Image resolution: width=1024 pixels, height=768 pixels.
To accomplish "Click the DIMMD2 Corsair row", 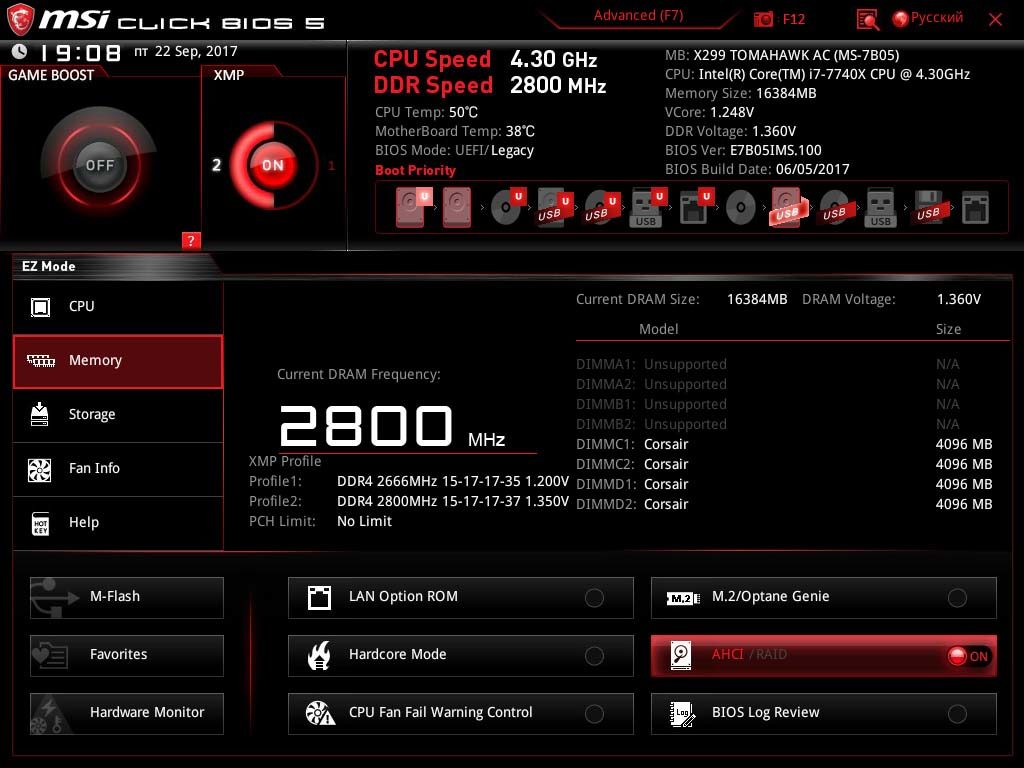I will pos(784,504).
